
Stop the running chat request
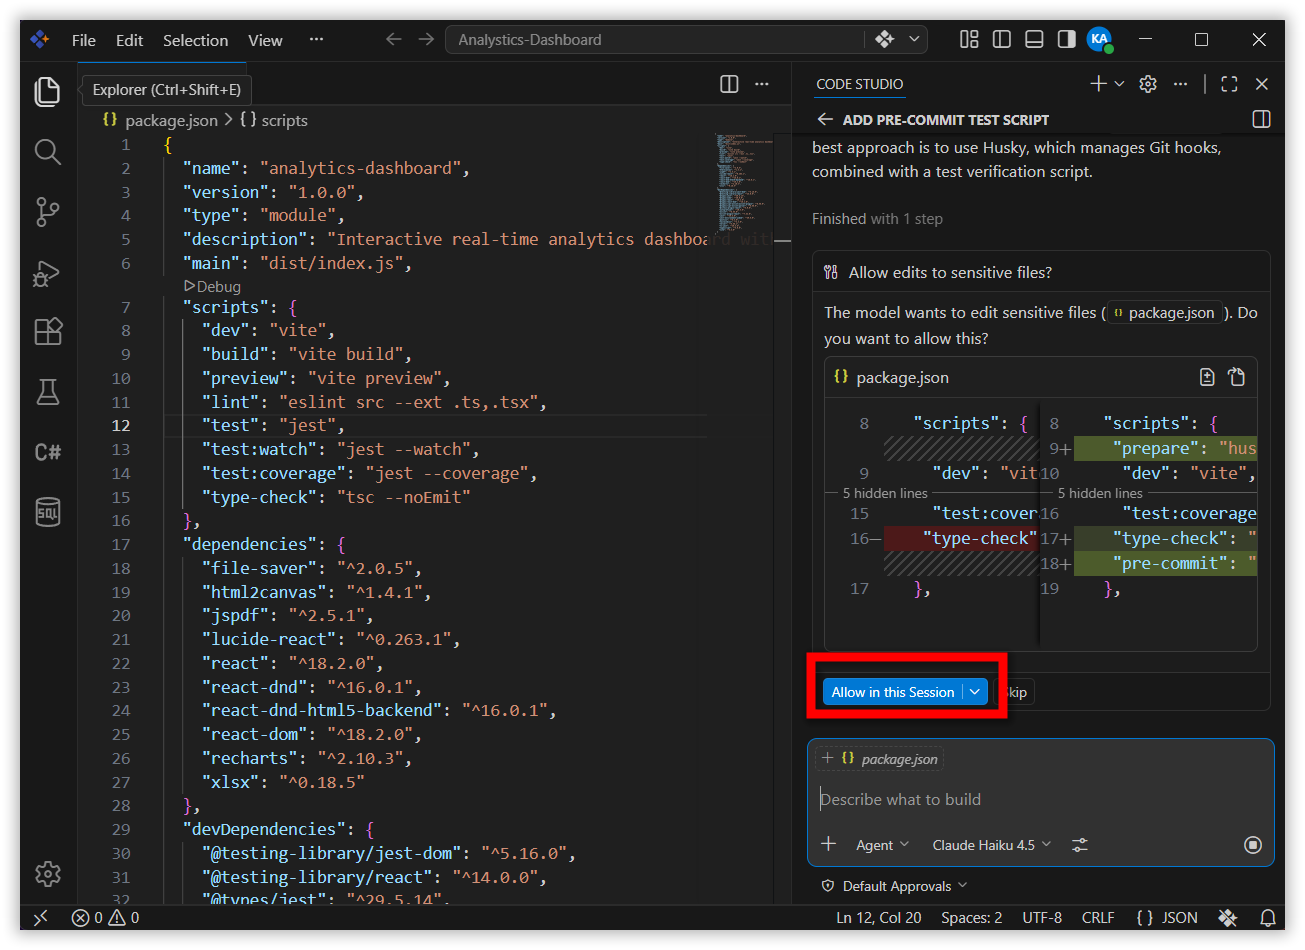1253,845
